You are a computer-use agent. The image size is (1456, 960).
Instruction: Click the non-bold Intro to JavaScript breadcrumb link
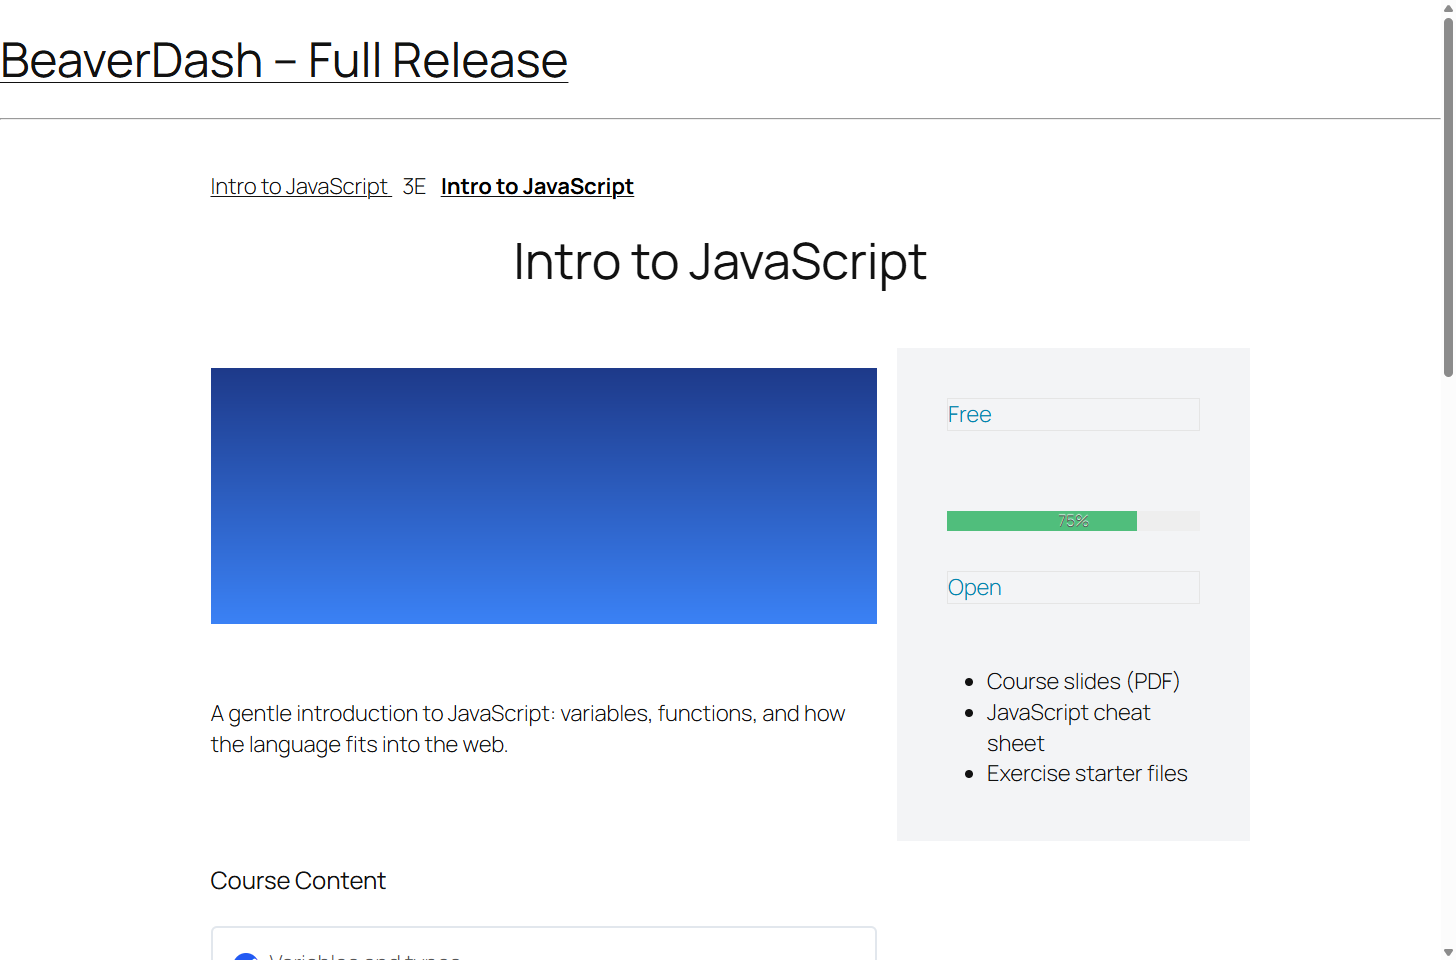pyautogui.click(x=300, y=187)
